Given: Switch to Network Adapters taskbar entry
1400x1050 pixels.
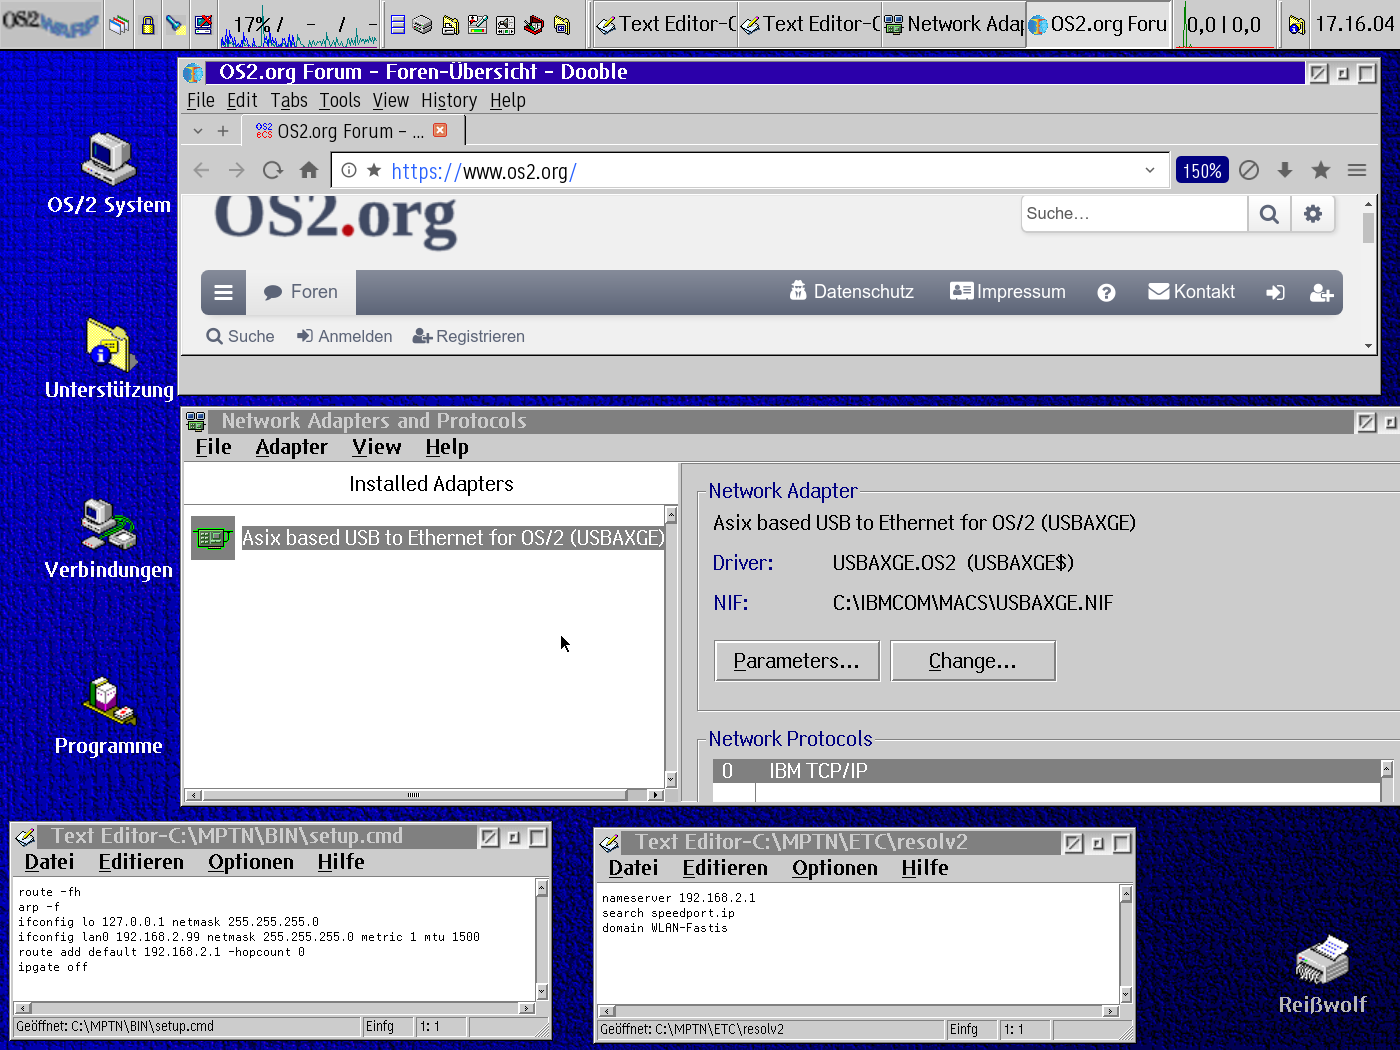Looking at the screenshot, I should tap(953, 24).
